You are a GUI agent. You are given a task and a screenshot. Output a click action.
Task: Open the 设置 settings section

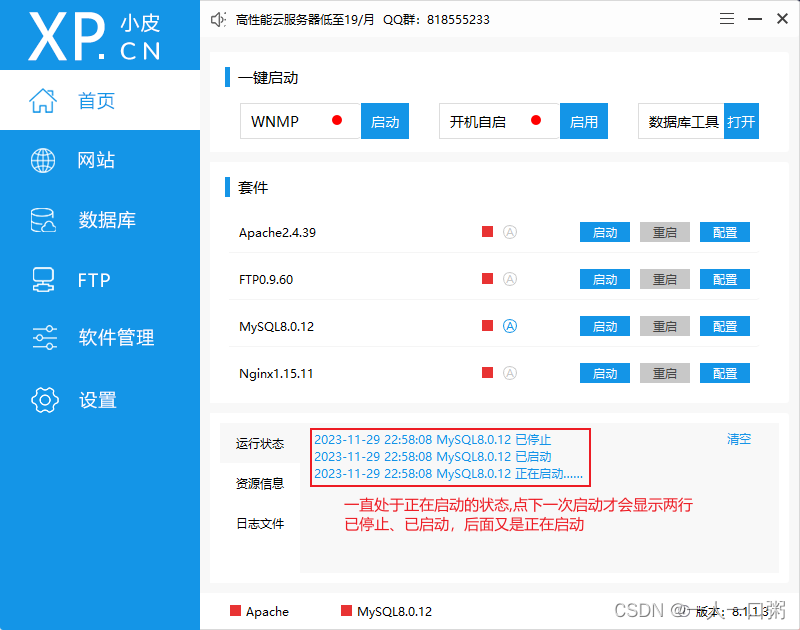pos(96,399)
